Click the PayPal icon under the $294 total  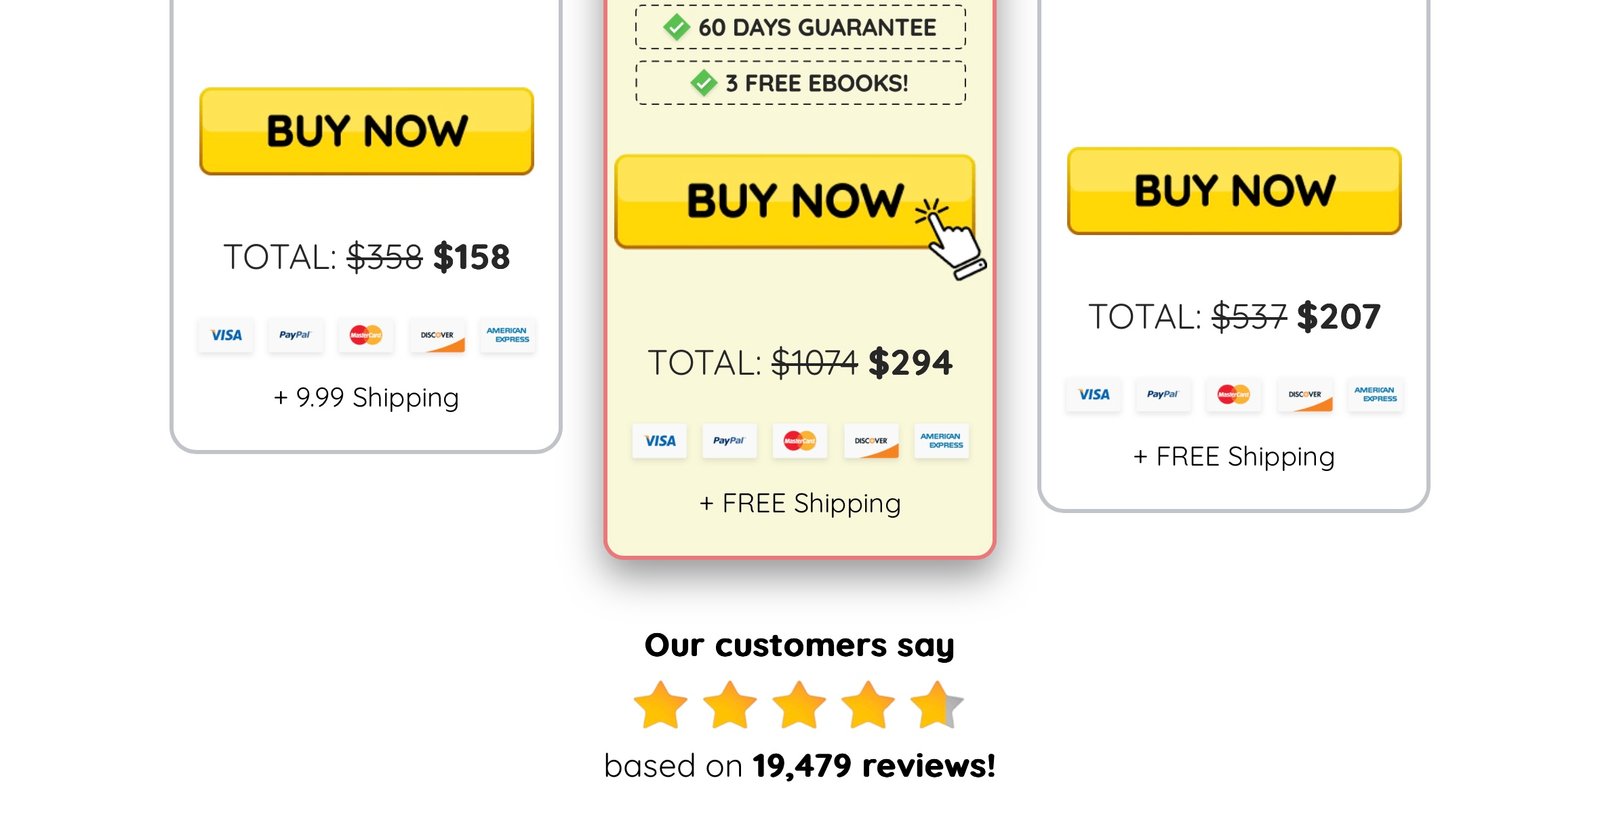(729, 441)
